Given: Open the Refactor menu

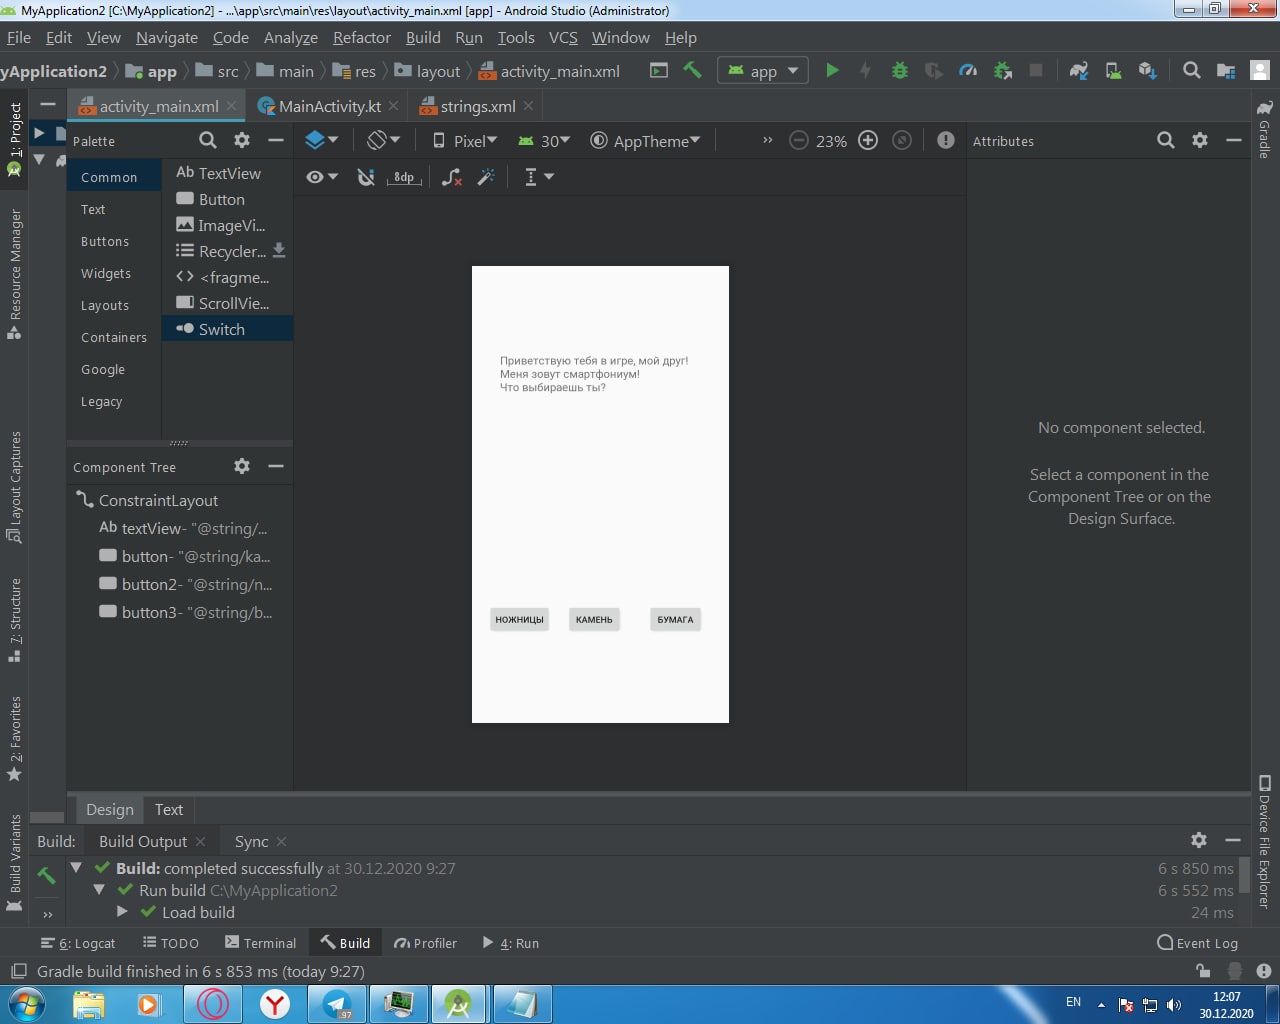Looking at the screenshot, I should 362,38.
